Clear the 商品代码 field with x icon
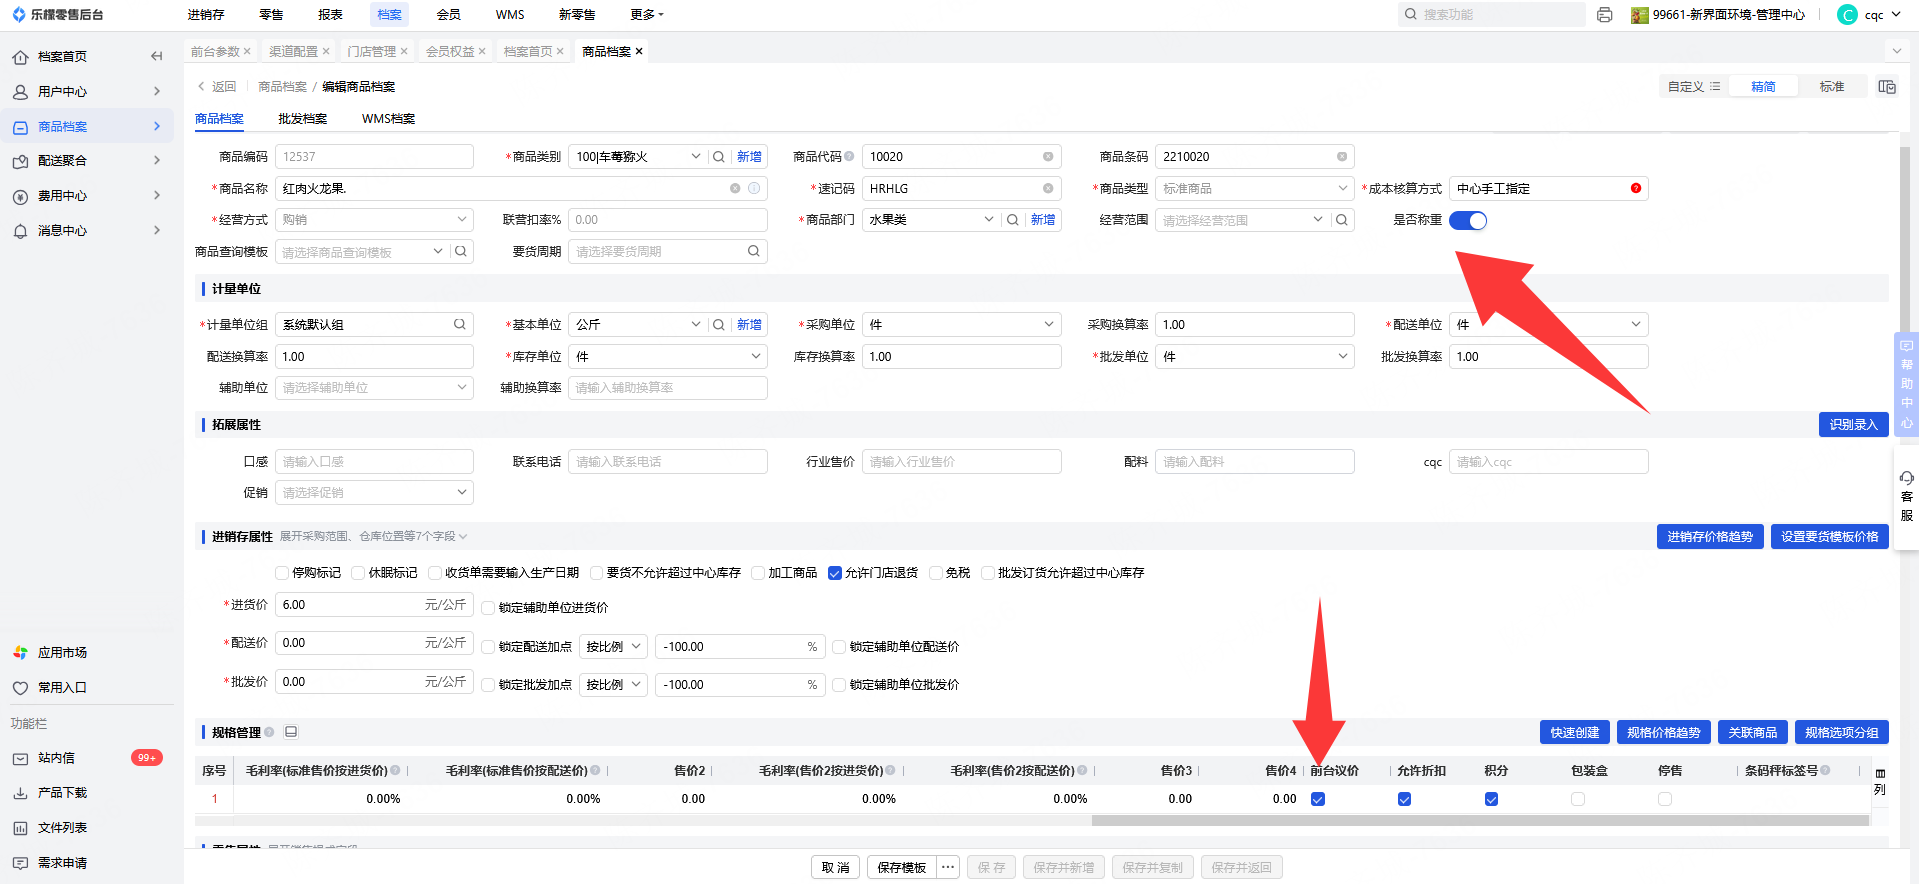 [1048, 157]
